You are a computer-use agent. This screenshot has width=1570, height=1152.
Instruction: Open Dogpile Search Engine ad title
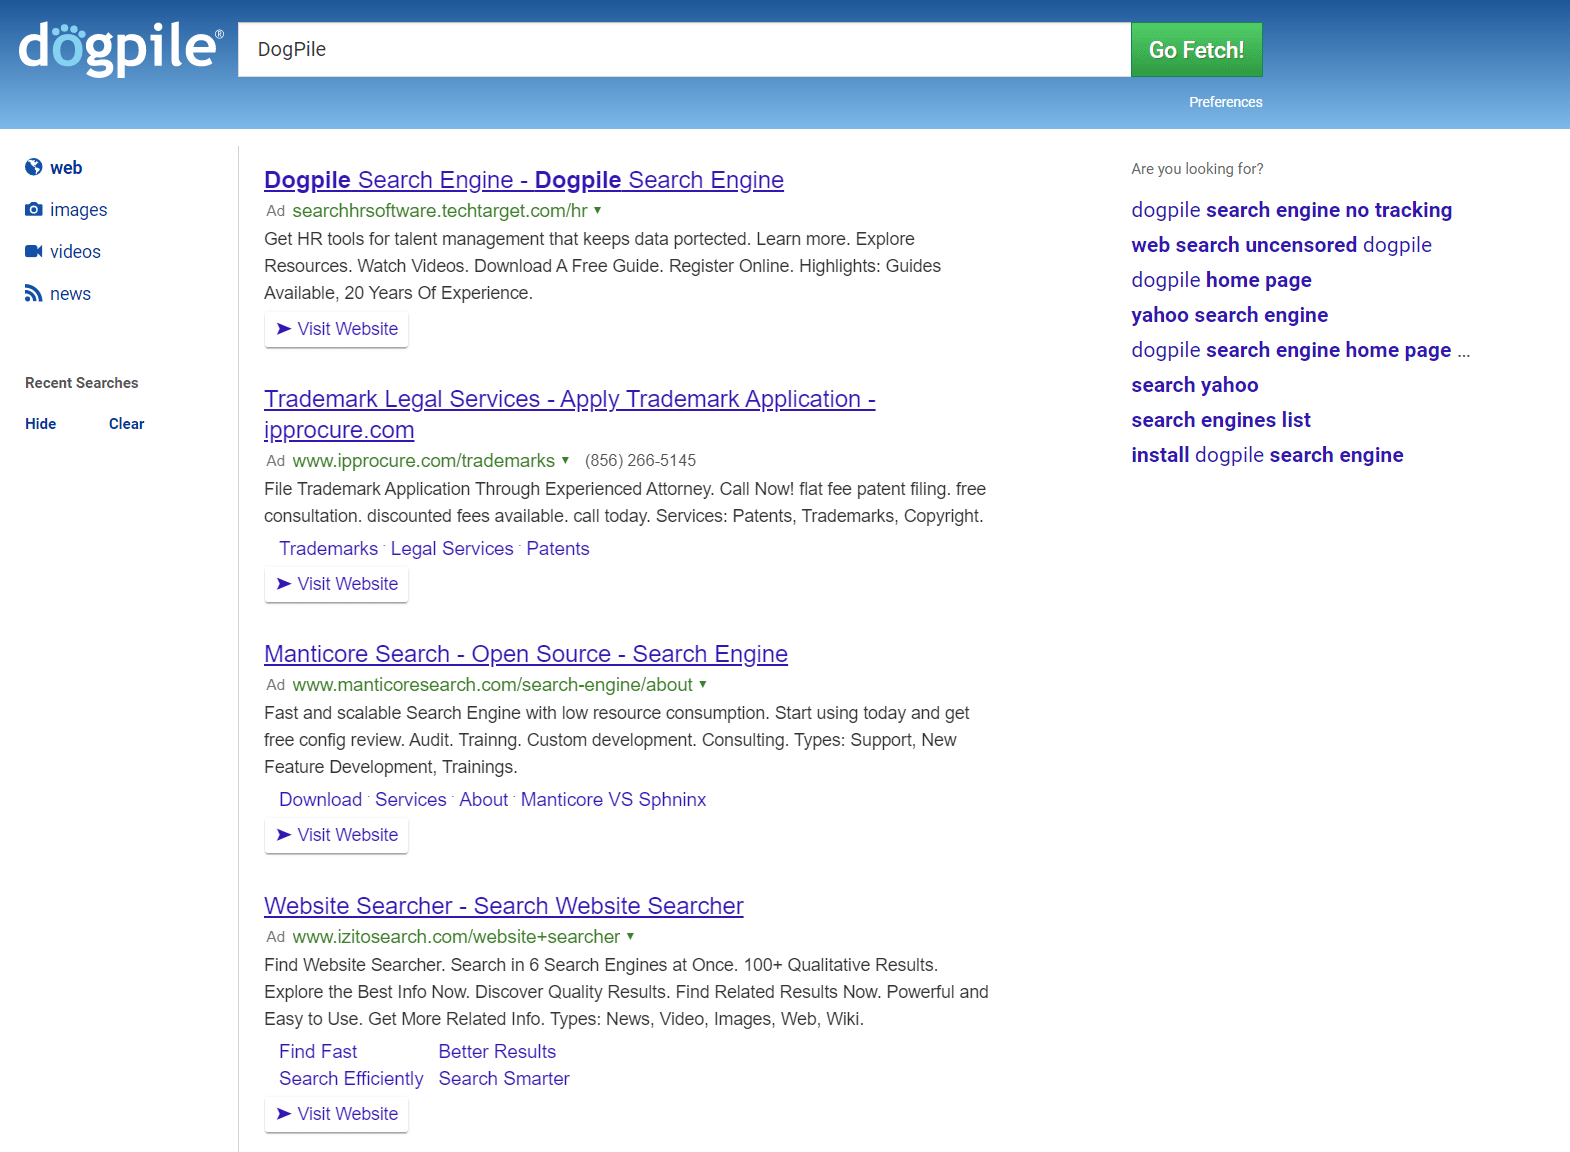[524, 180]
